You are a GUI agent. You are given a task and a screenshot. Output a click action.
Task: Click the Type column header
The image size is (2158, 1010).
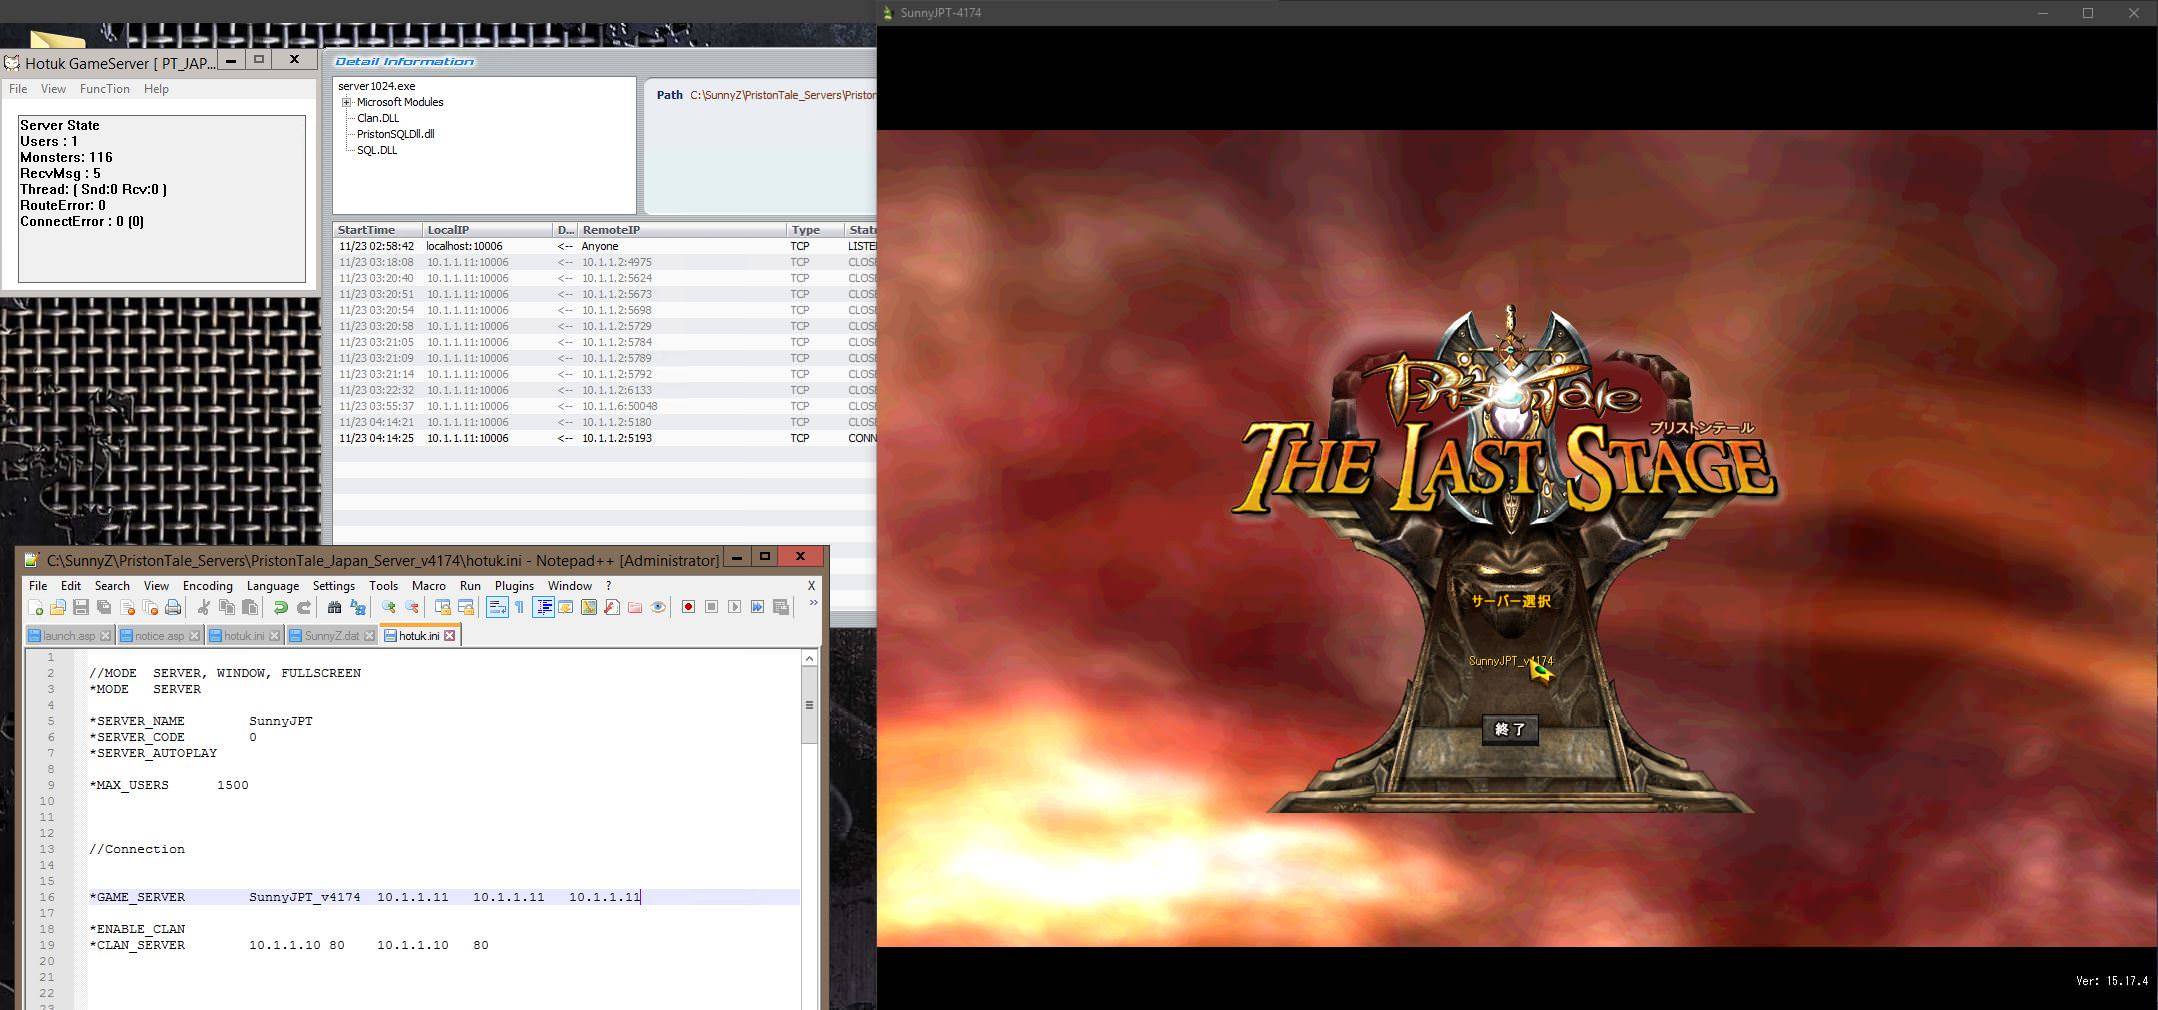pos(815,230)
